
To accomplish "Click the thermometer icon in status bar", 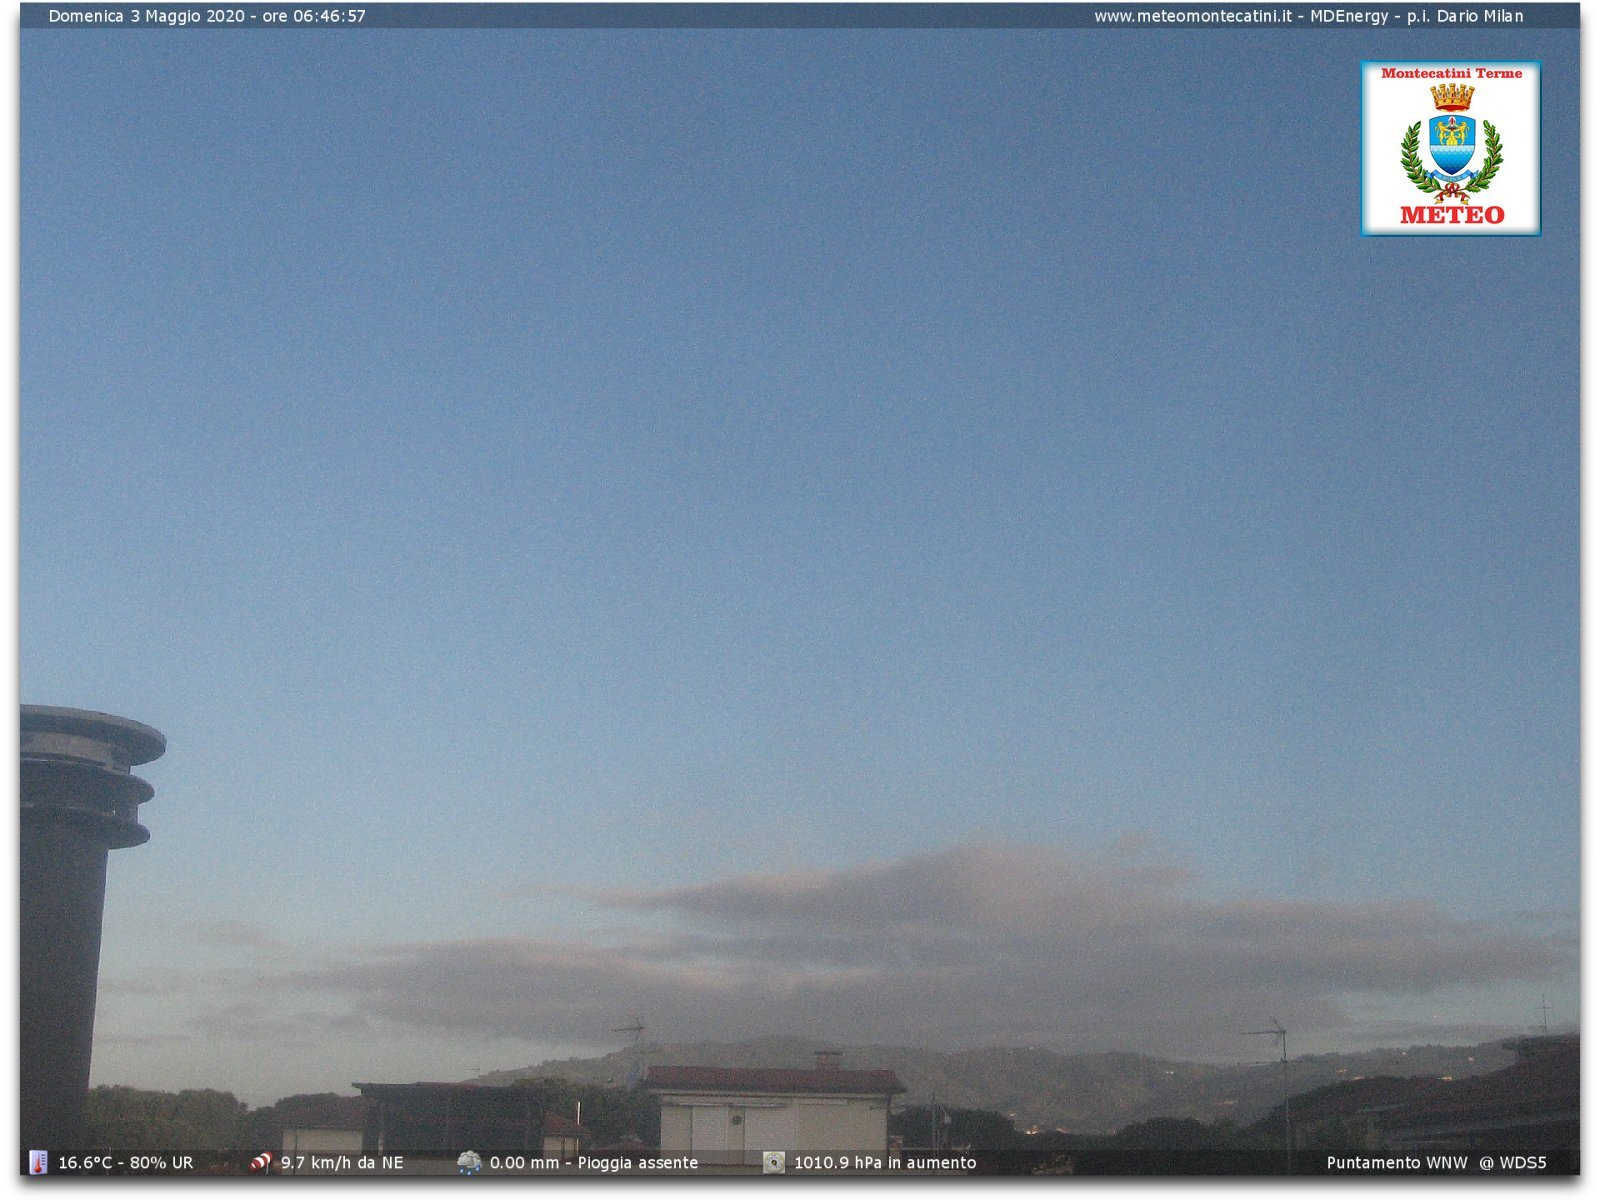I will [x=38, y=1162].
